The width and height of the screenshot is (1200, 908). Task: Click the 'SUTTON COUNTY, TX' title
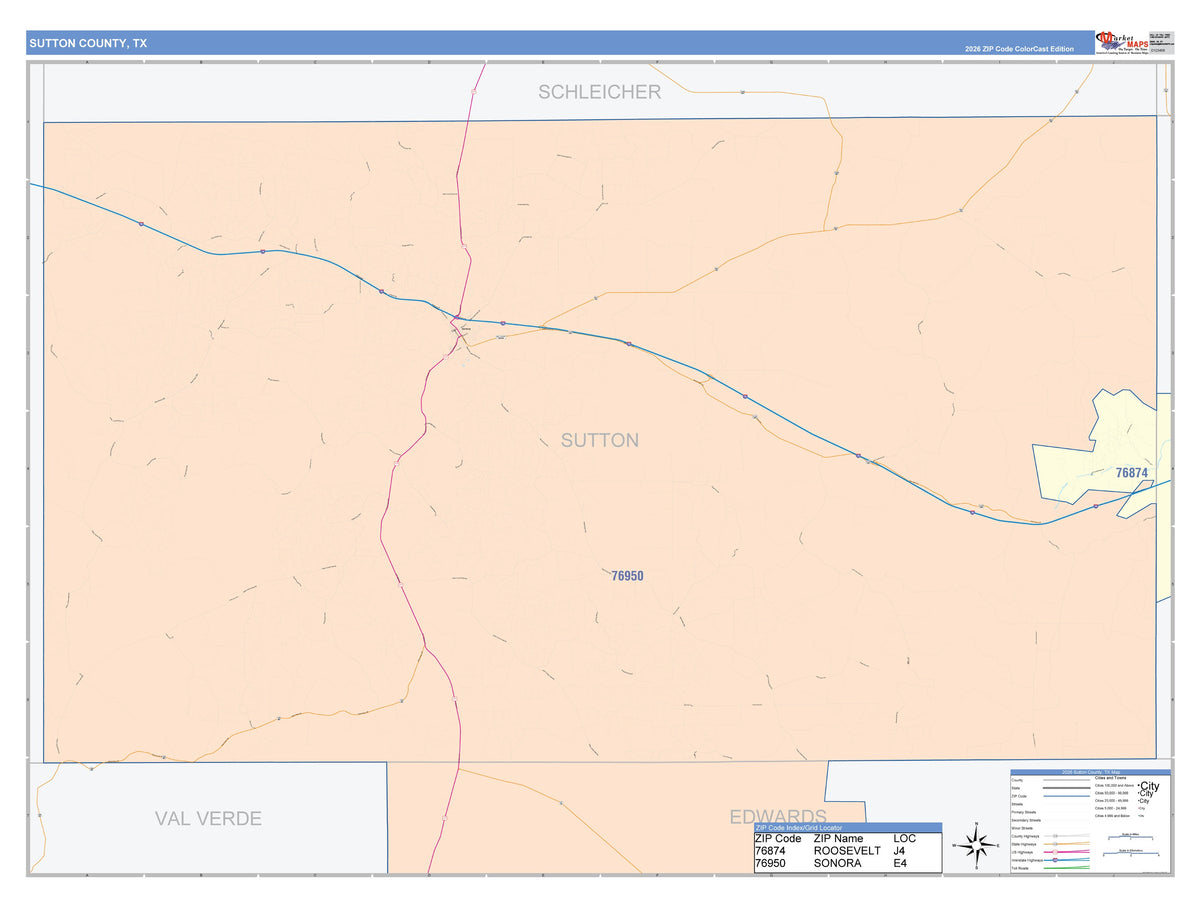pyautogui.click(x=88, y=43)
